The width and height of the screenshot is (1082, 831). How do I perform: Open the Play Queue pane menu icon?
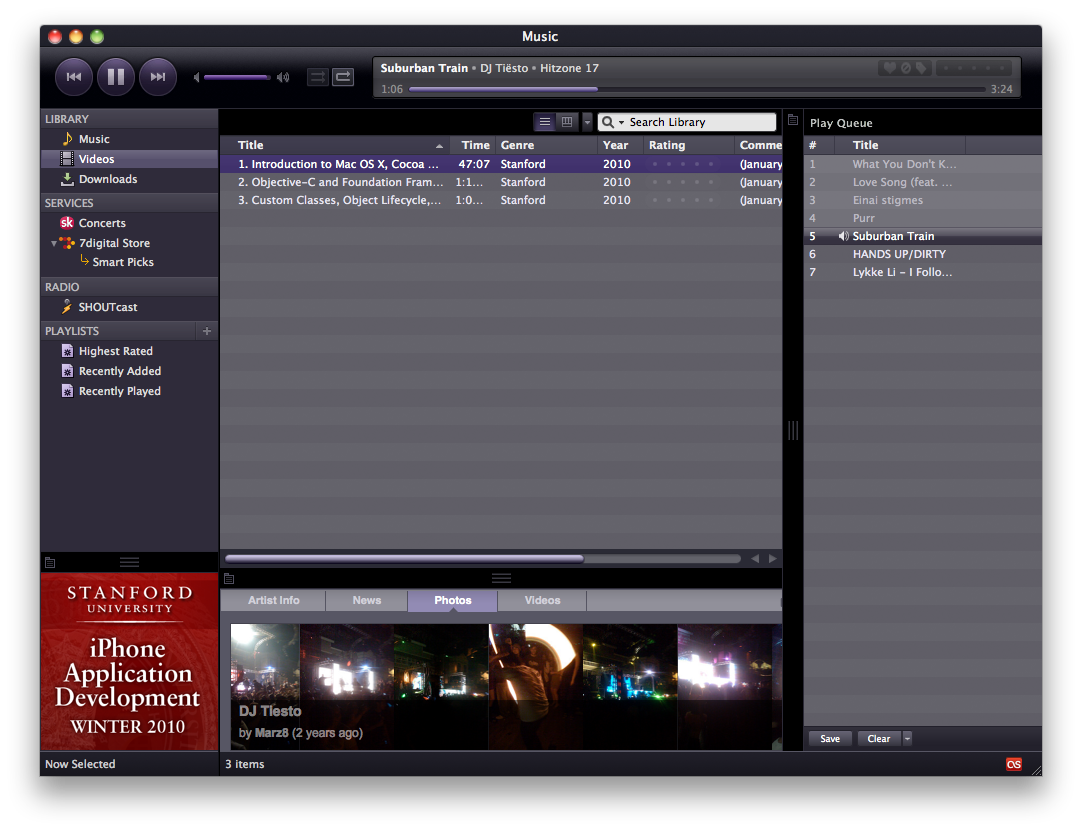coord(793,120)
